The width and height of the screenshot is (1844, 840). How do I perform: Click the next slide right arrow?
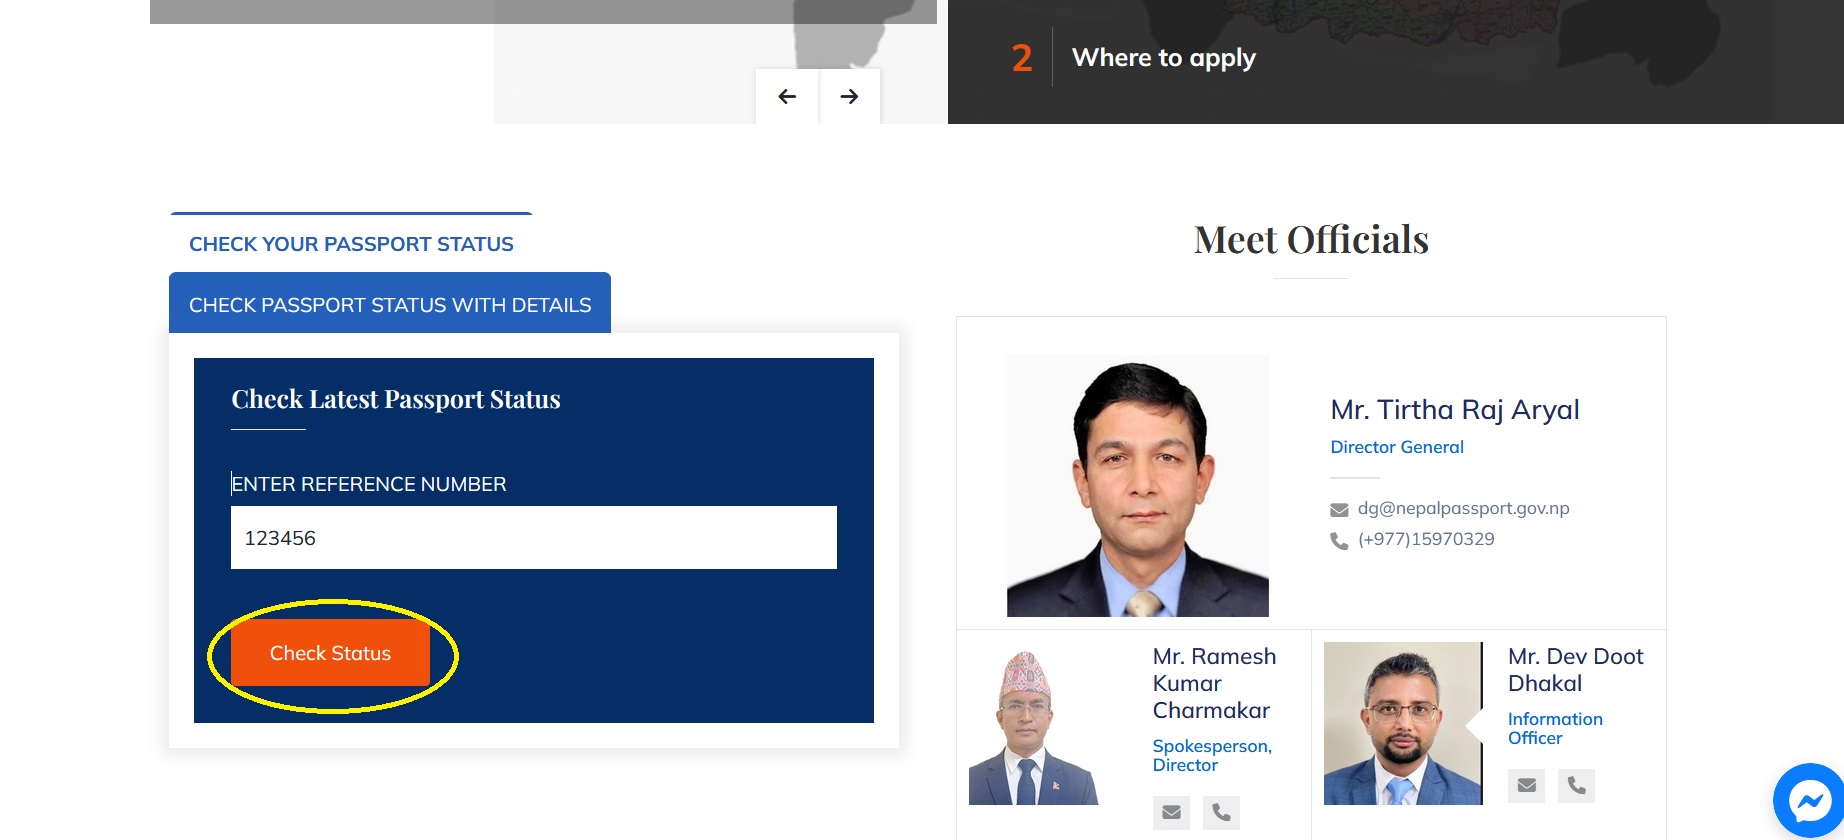click(x=849, y=97)
